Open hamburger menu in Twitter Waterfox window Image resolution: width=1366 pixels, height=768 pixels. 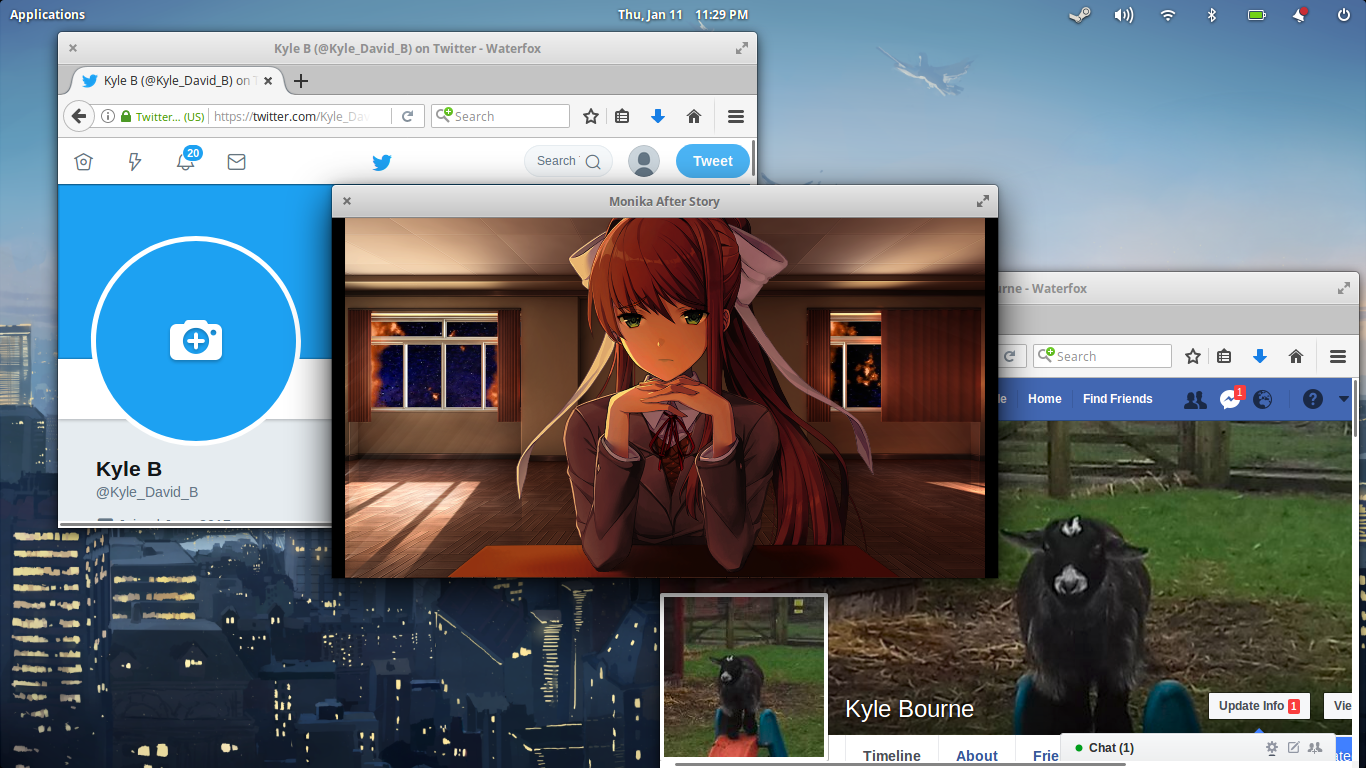click(x=736, y=116)
